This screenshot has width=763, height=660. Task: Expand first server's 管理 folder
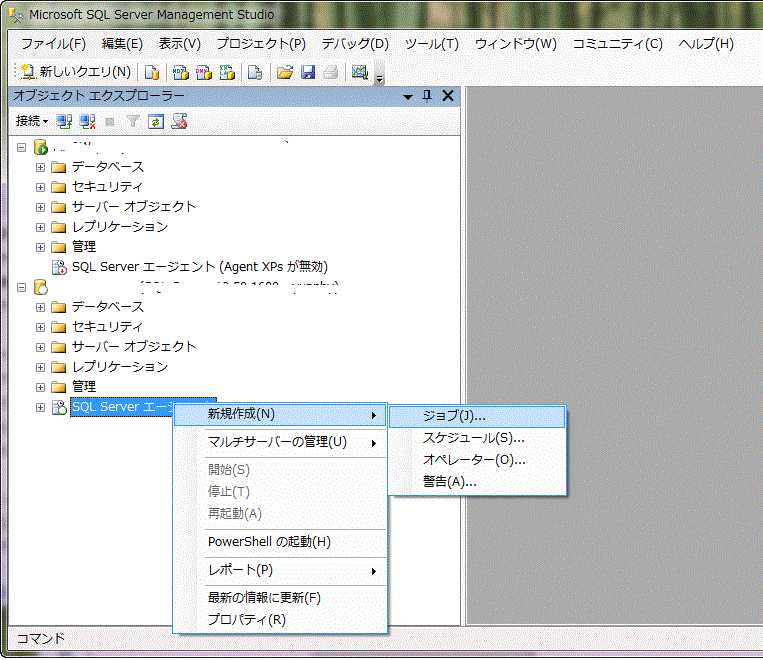[40, 247]
